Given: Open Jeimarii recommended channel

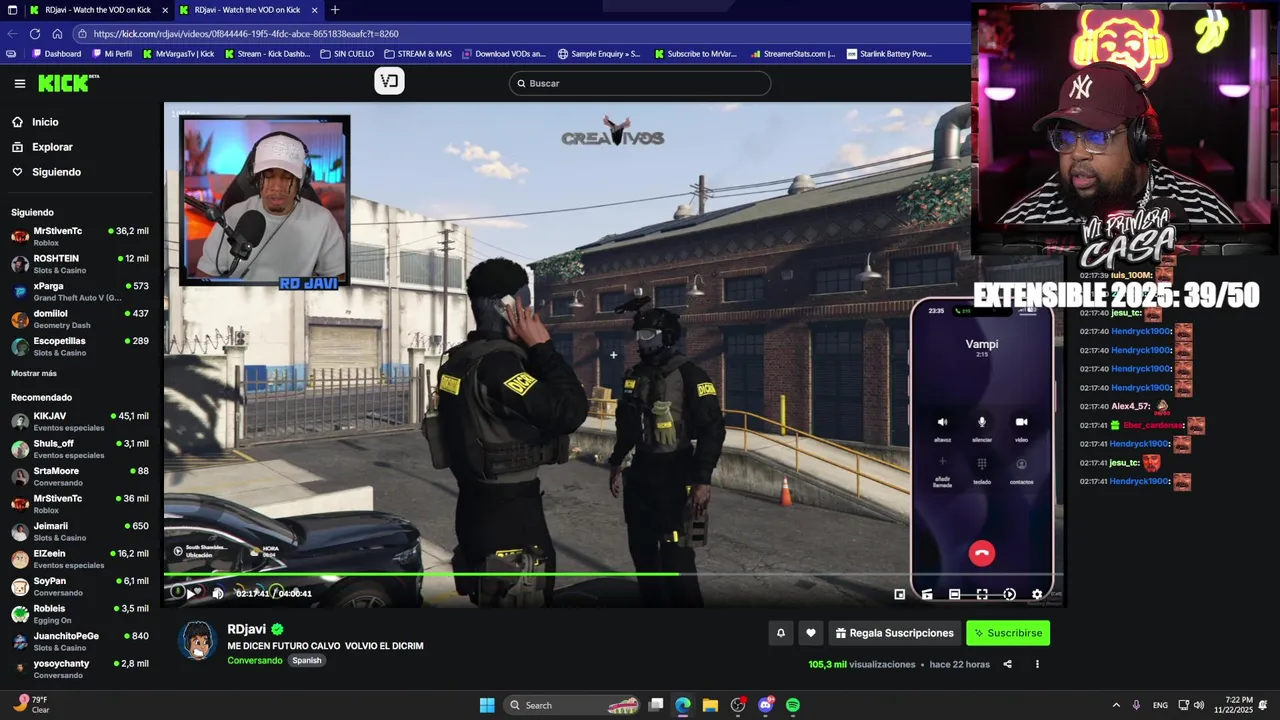Looking at the screenshot, I should 80,531.
